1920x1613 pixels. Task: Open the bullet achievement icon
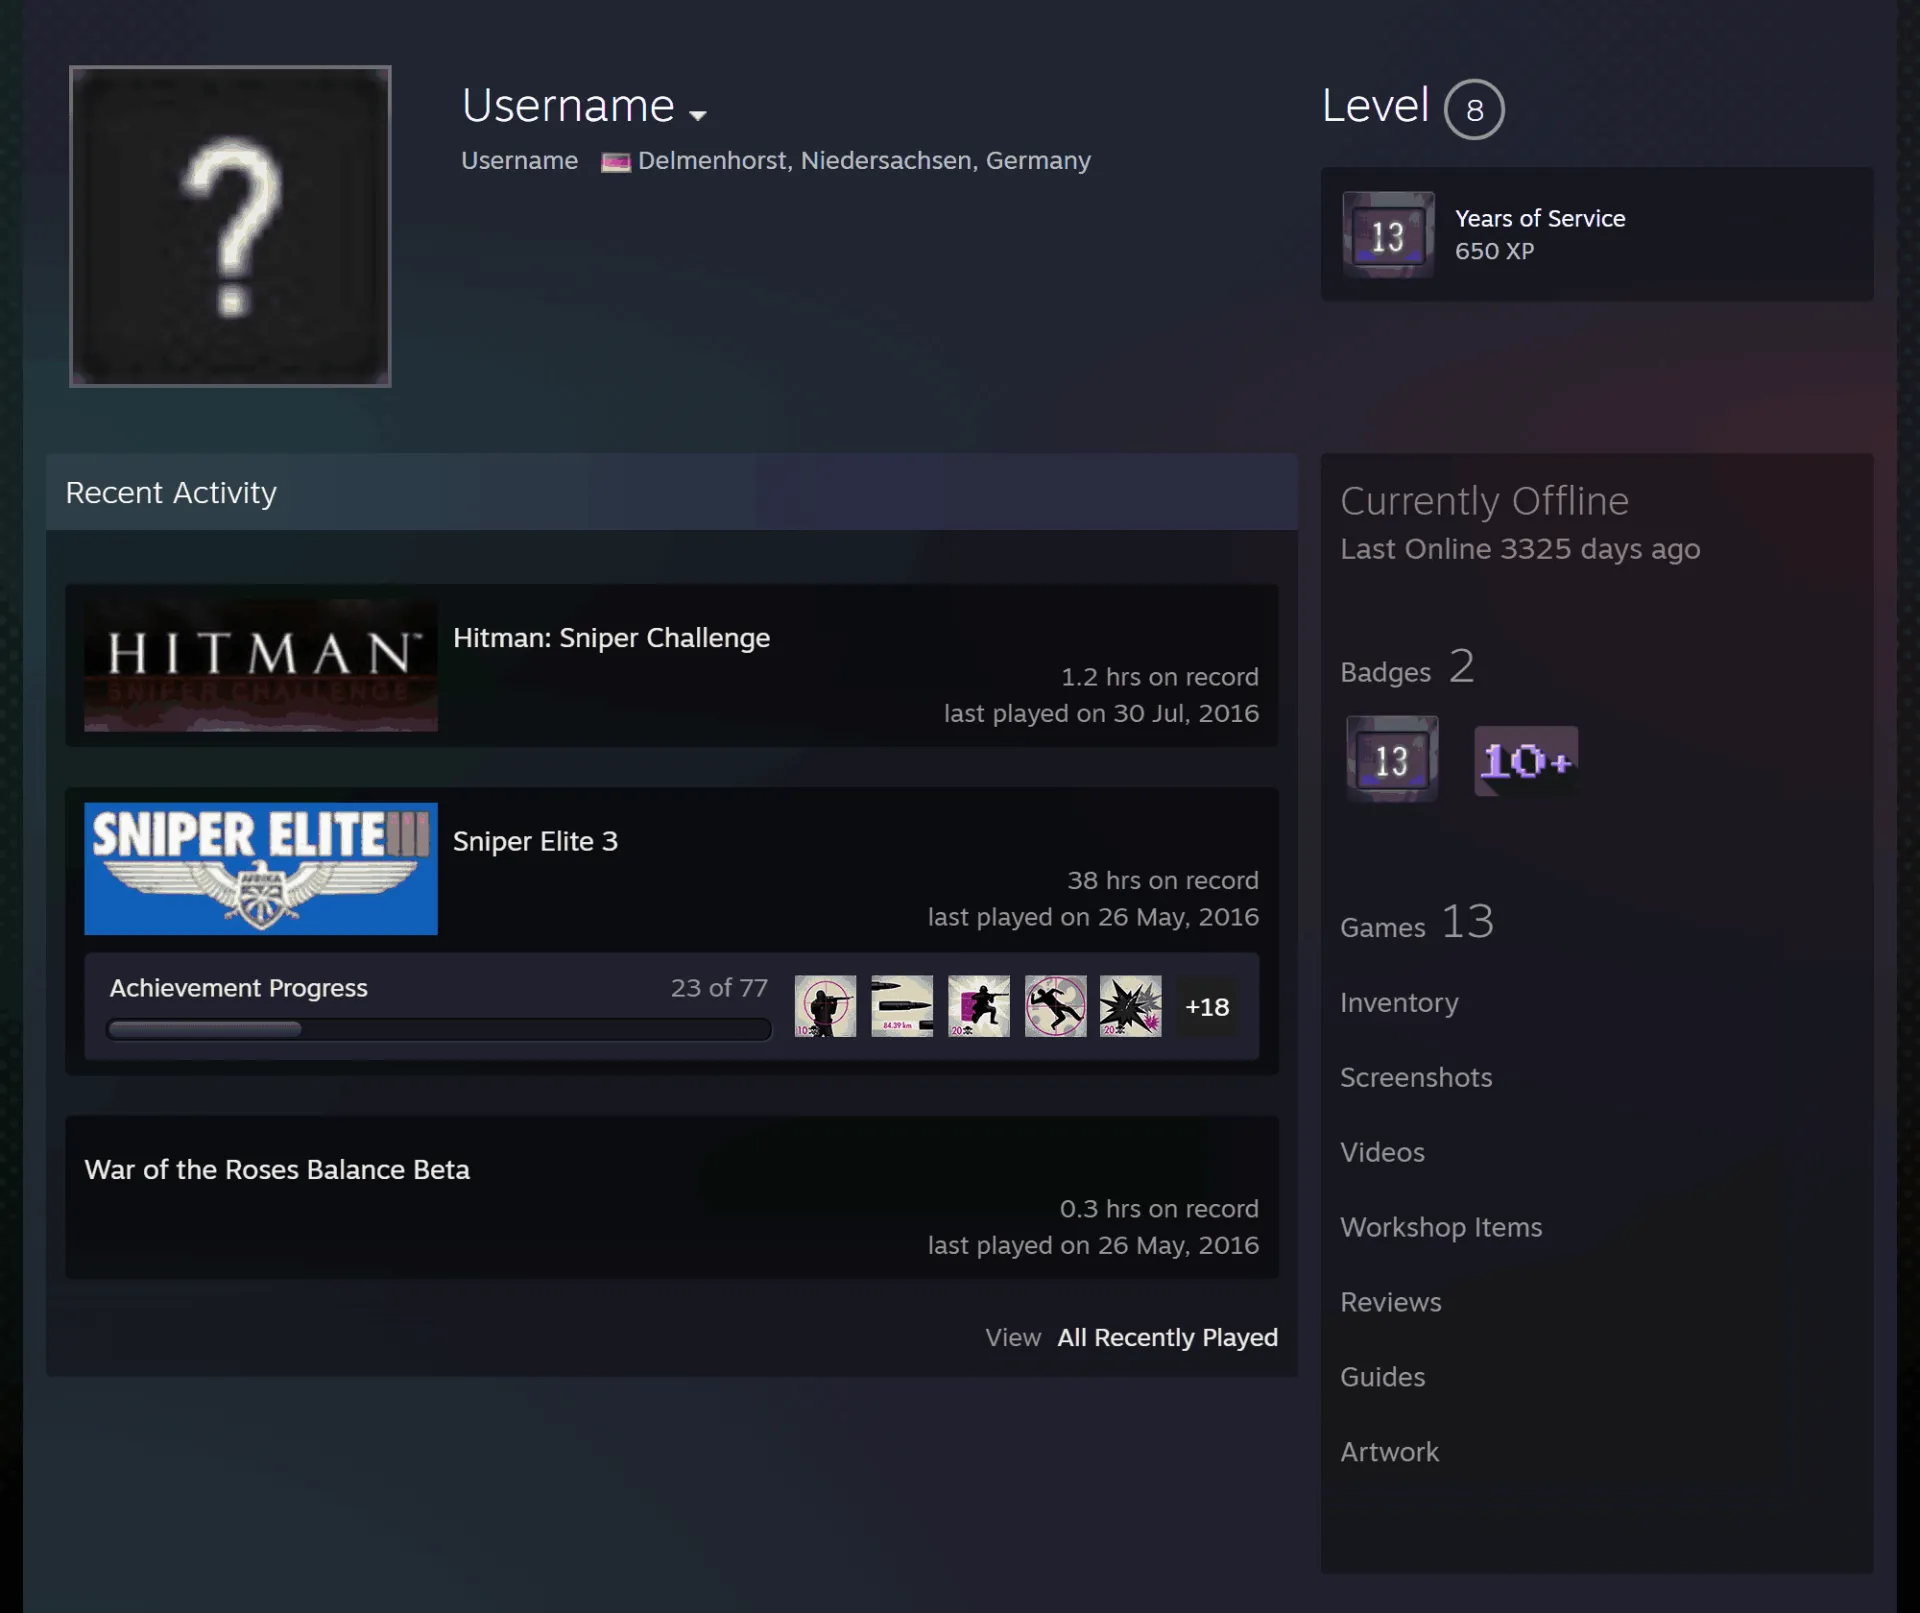(902, 1006)
